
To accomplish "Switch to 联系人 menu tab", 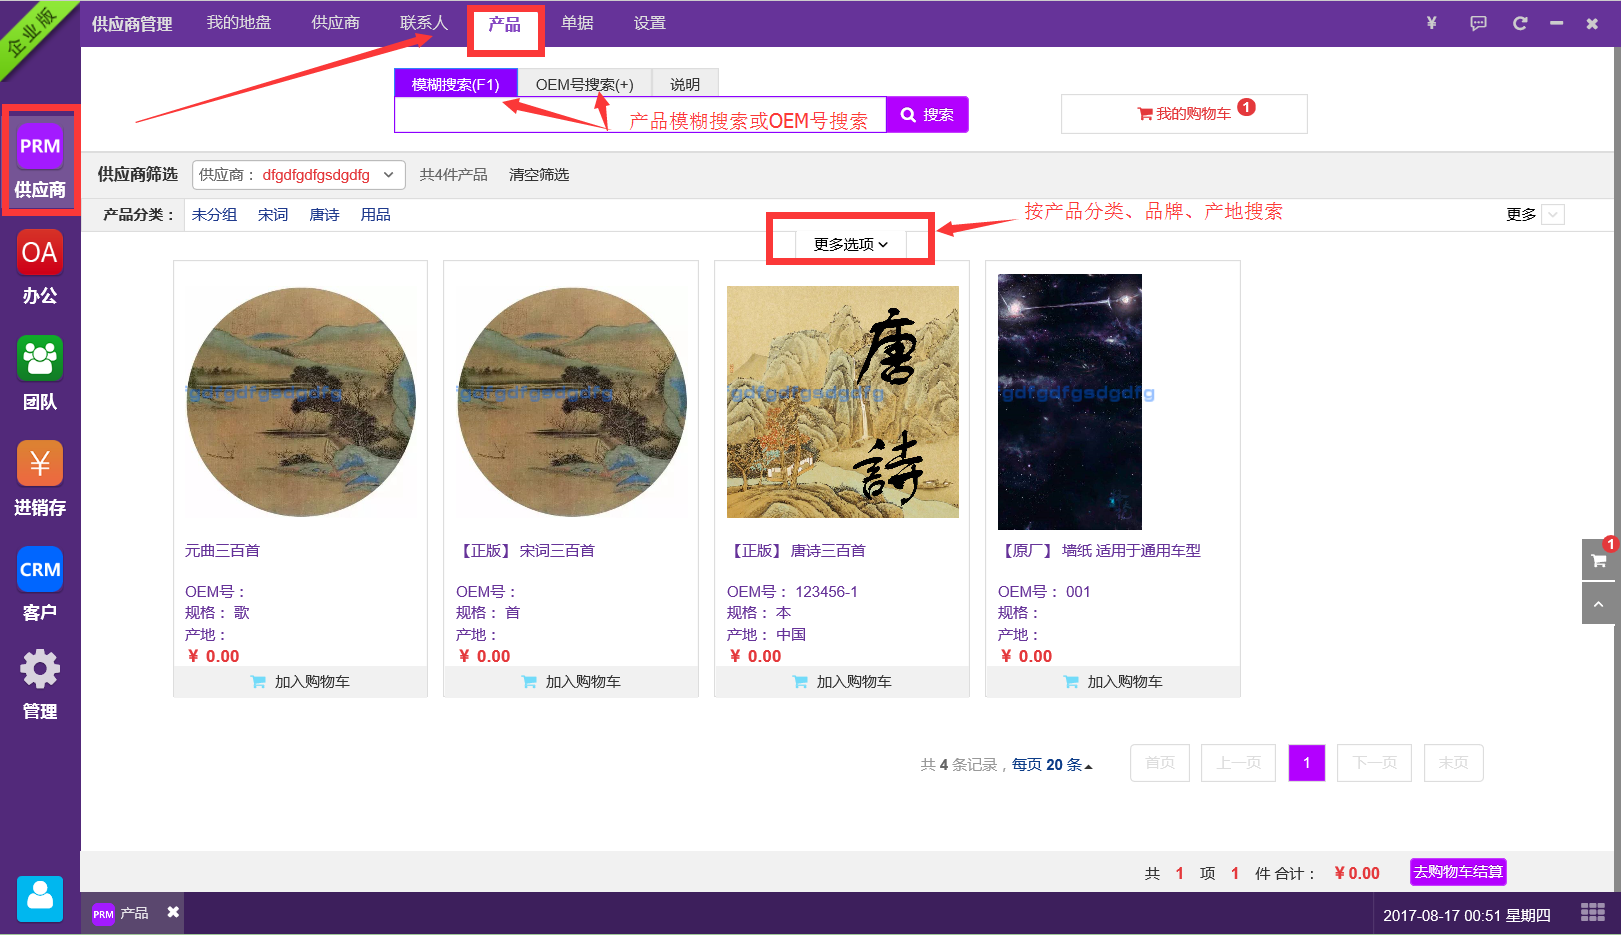I will [x=424, y=23].
